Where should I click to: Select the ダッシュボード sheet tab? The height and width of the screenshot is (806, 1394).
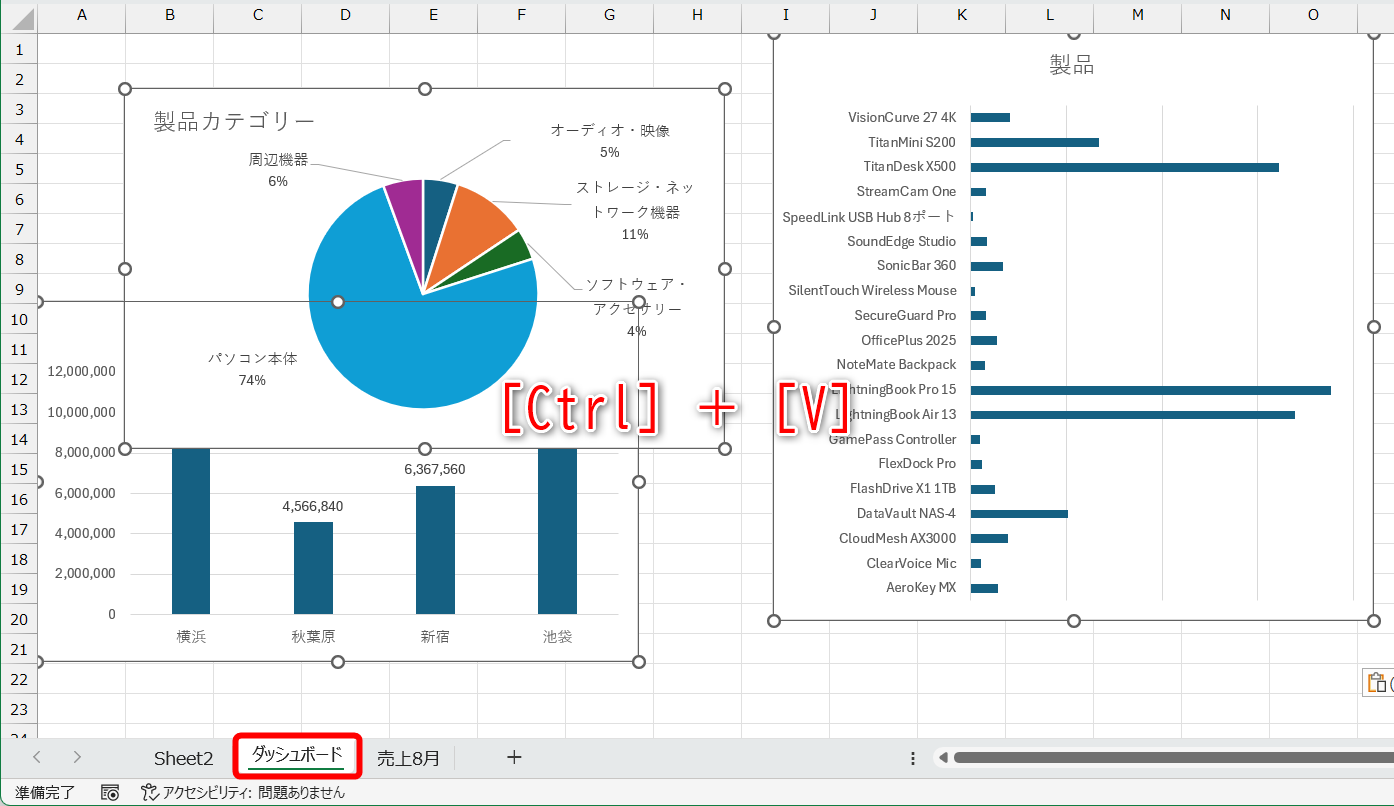tap(297, 755)
